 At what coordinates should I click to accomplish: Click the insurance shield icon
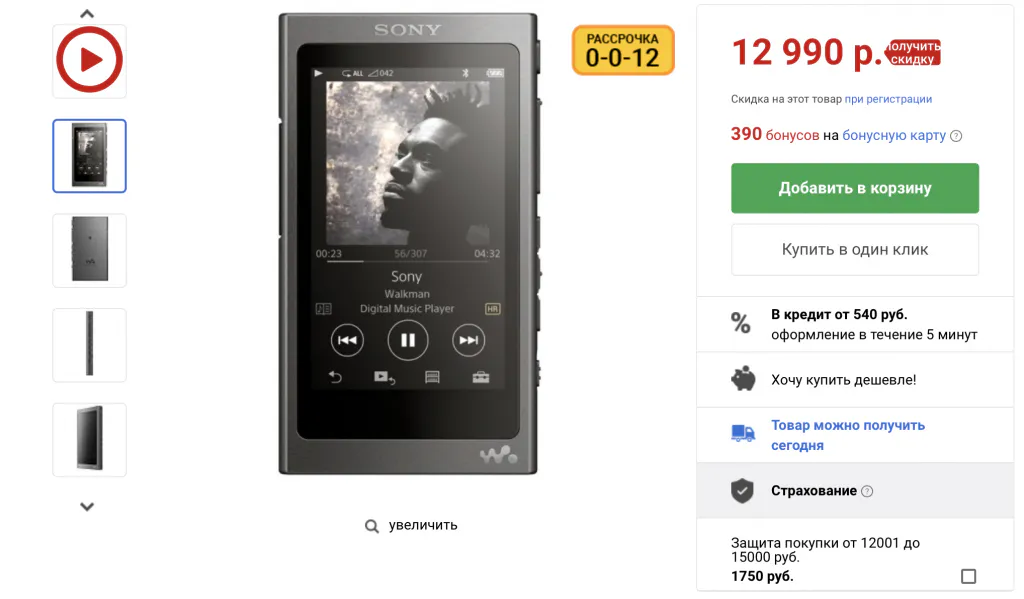741,491
